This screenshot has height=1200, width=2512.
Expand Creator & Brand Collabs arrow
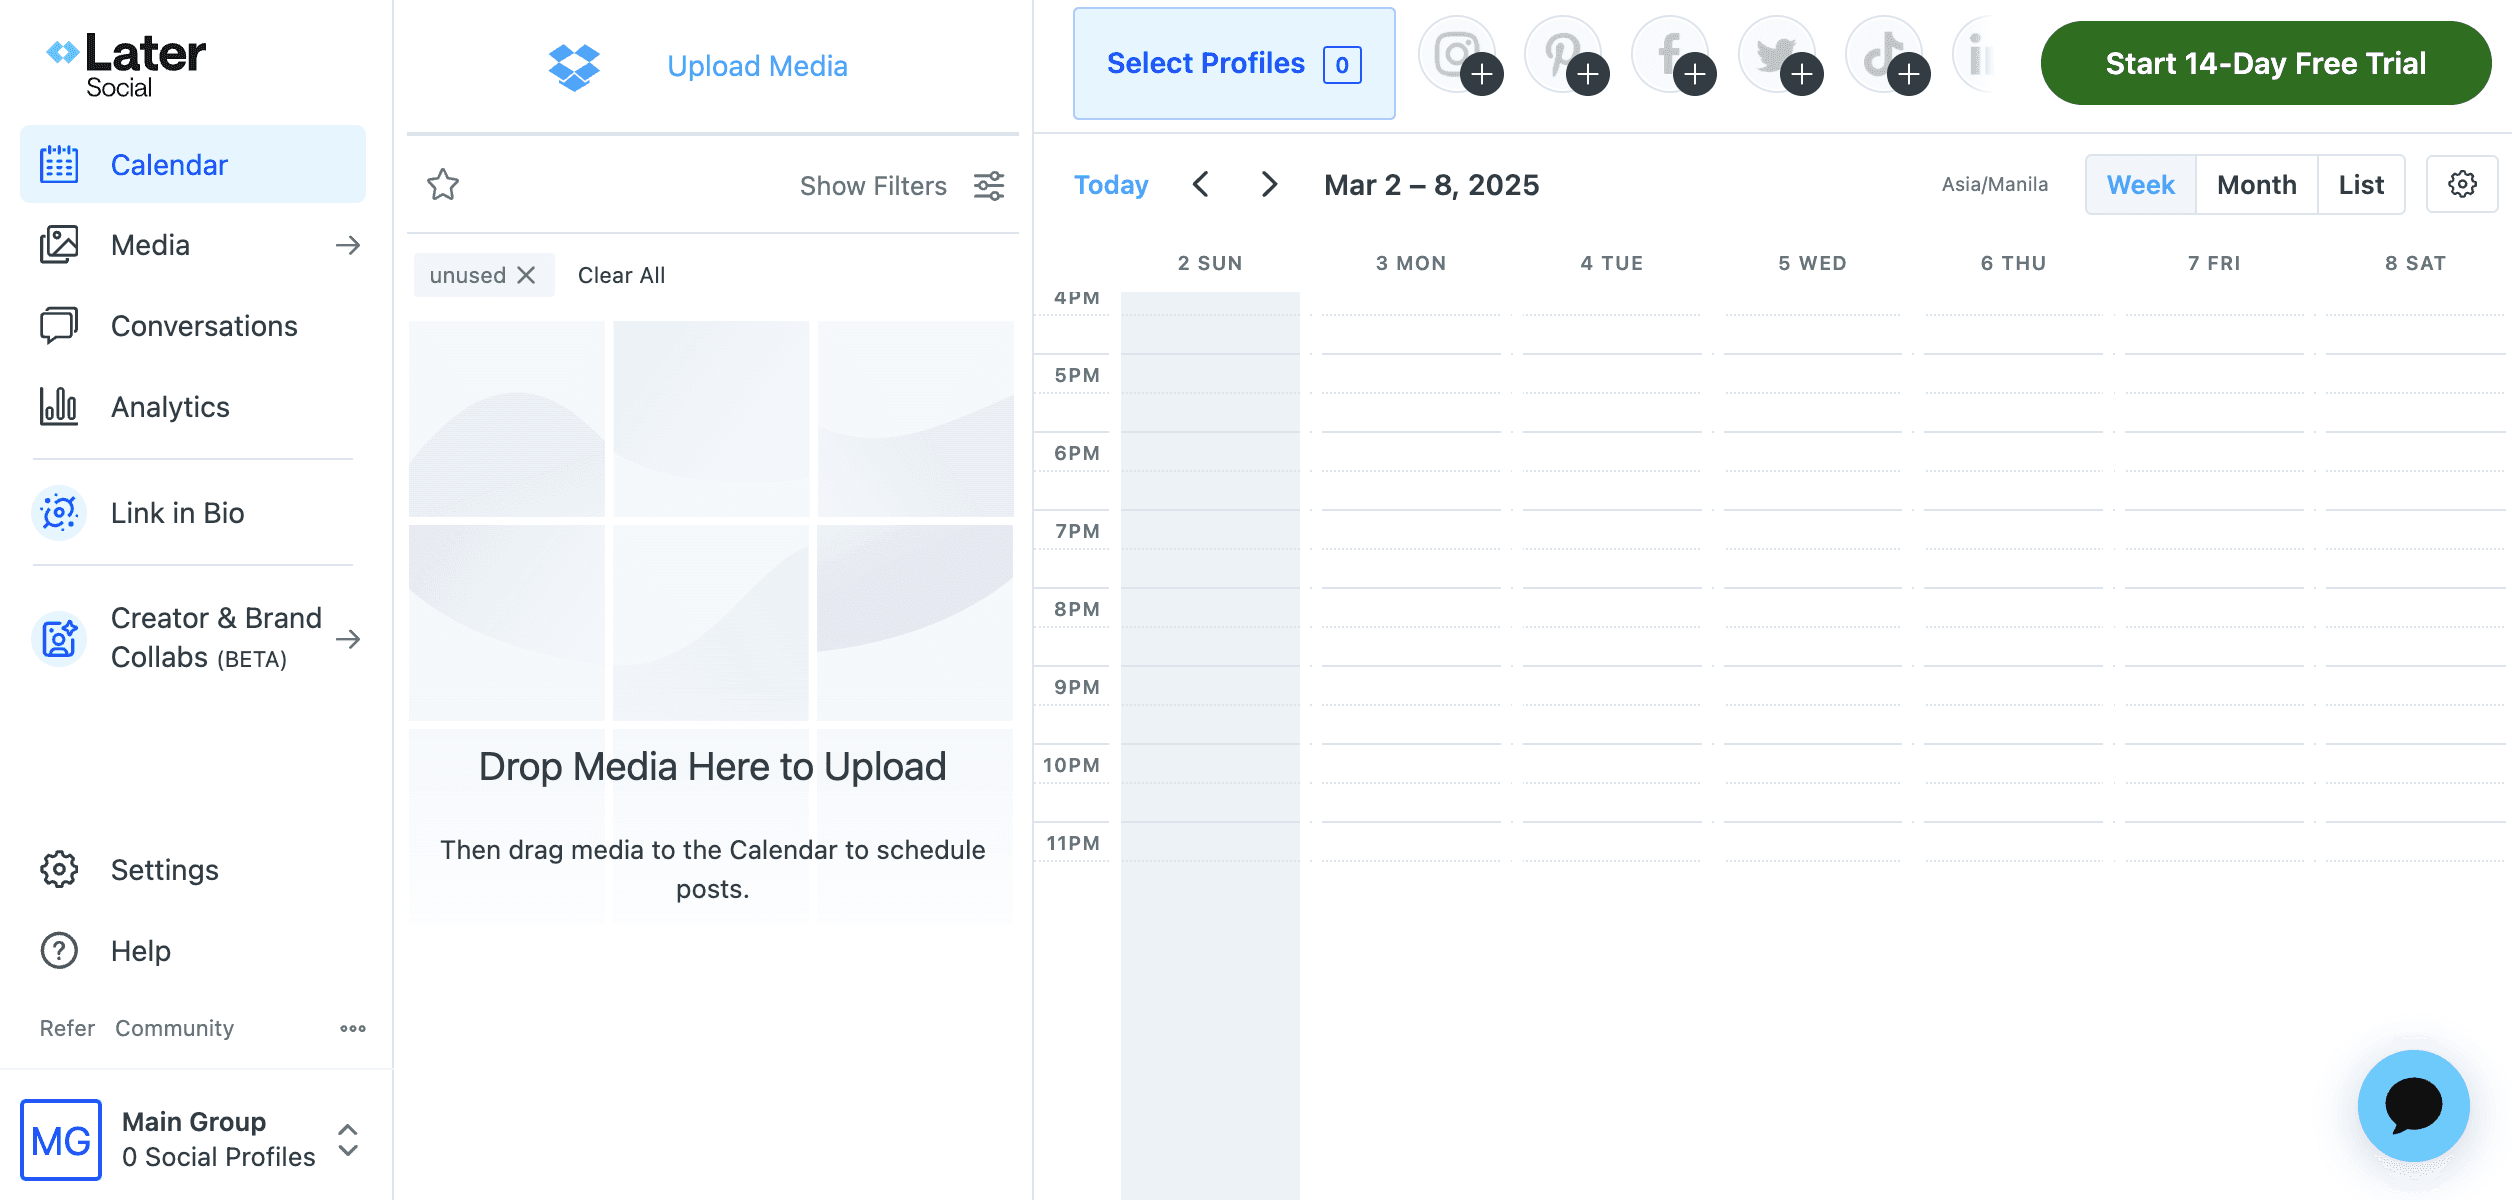348,639
